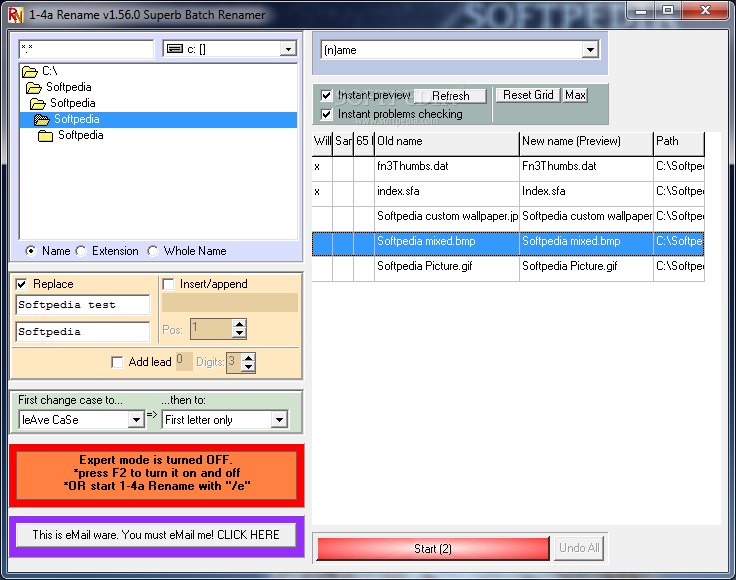
Task: Click the 'Softpedia test' search text field
Action: tap(83, 305)
